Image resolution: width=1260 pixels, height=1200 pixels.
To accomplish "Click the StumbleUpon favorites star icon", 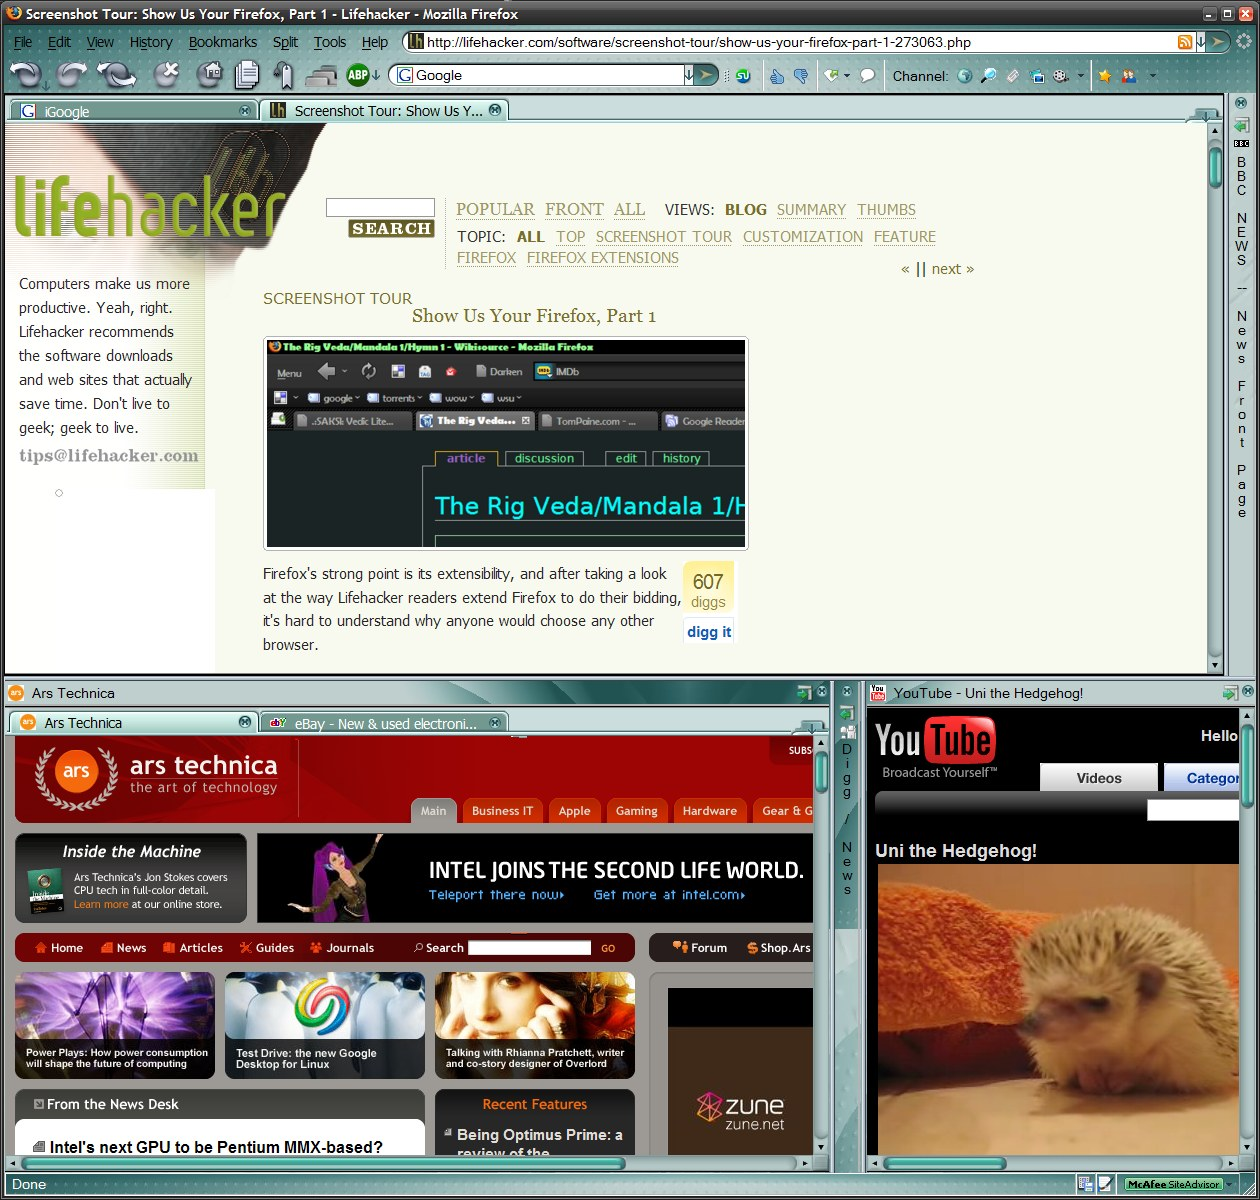I will (x=1105, y=75).
